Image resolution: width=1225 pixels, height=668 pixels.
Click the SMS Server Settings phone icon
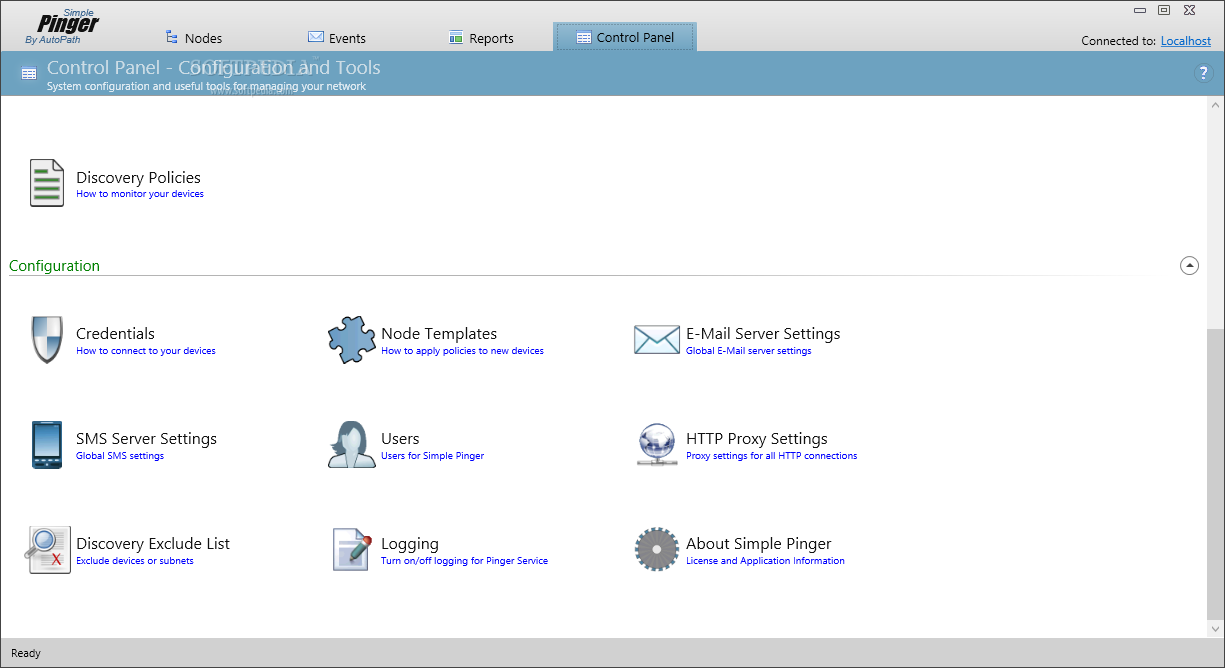click(x=47, y=445)
